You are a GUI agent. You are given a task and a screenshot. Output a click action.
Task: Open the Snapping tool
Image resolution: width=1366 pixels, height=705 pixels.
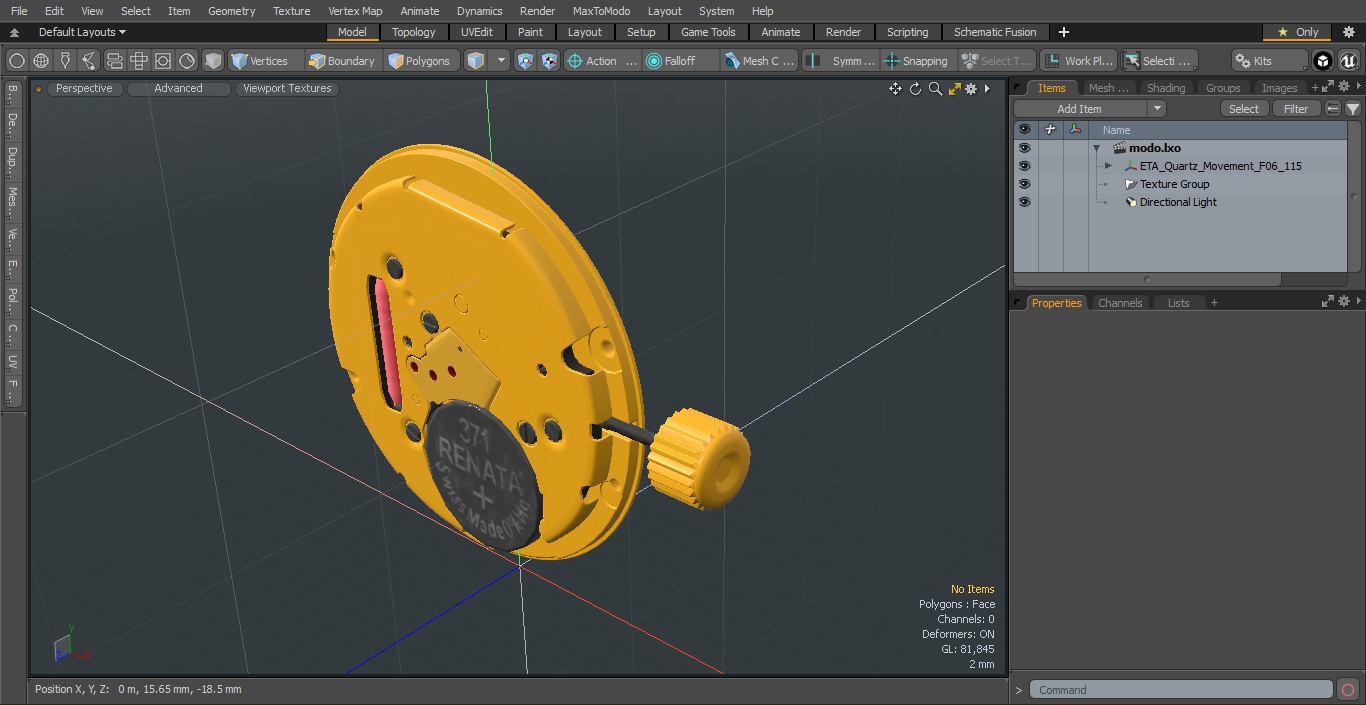click(x=916, y=61)
